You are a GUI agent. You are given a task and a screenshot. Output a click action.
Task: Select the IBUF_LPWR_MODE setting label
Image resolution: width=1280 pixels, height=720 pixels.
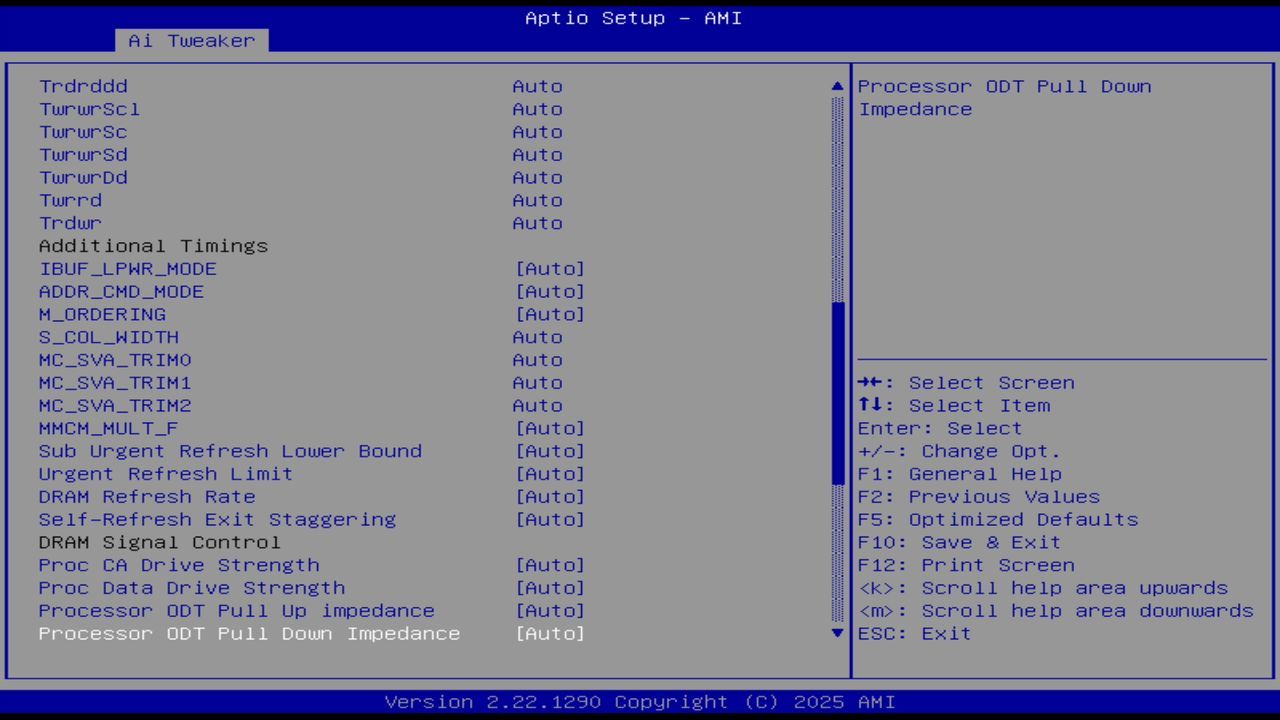tap(128, 269)
